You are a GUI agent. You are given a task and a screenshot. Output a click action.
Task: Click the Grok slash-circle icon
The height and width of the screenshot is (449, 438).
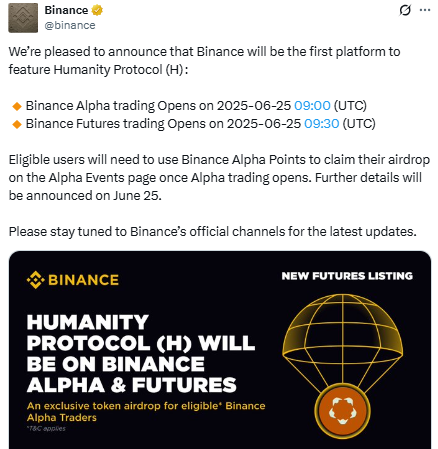pyautogui.click(x=405, y=10)
